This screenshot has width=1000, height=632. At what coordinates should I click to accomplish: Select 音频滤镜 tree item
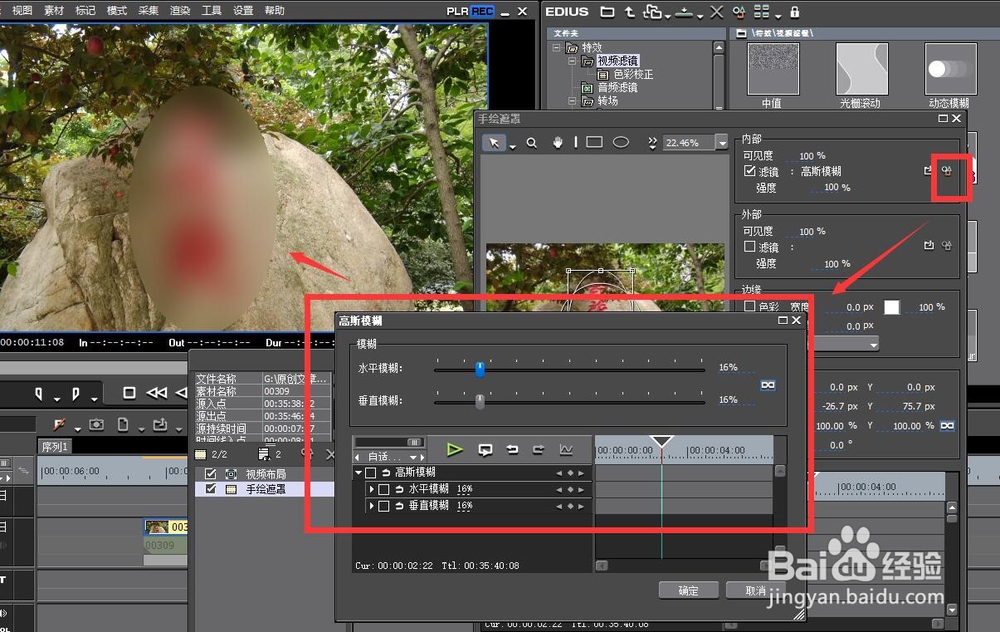[x=617, y=87]
